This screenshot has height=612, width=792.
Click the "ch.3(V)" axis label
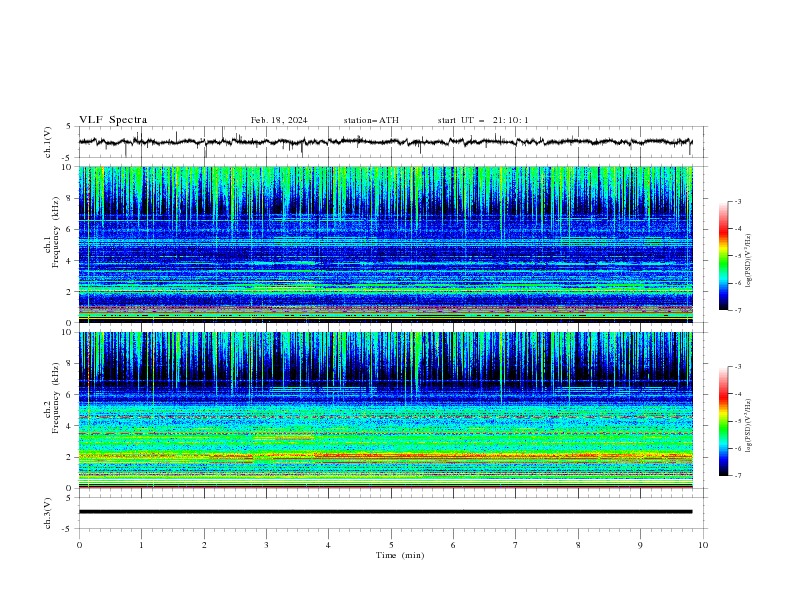click(48, 513)
